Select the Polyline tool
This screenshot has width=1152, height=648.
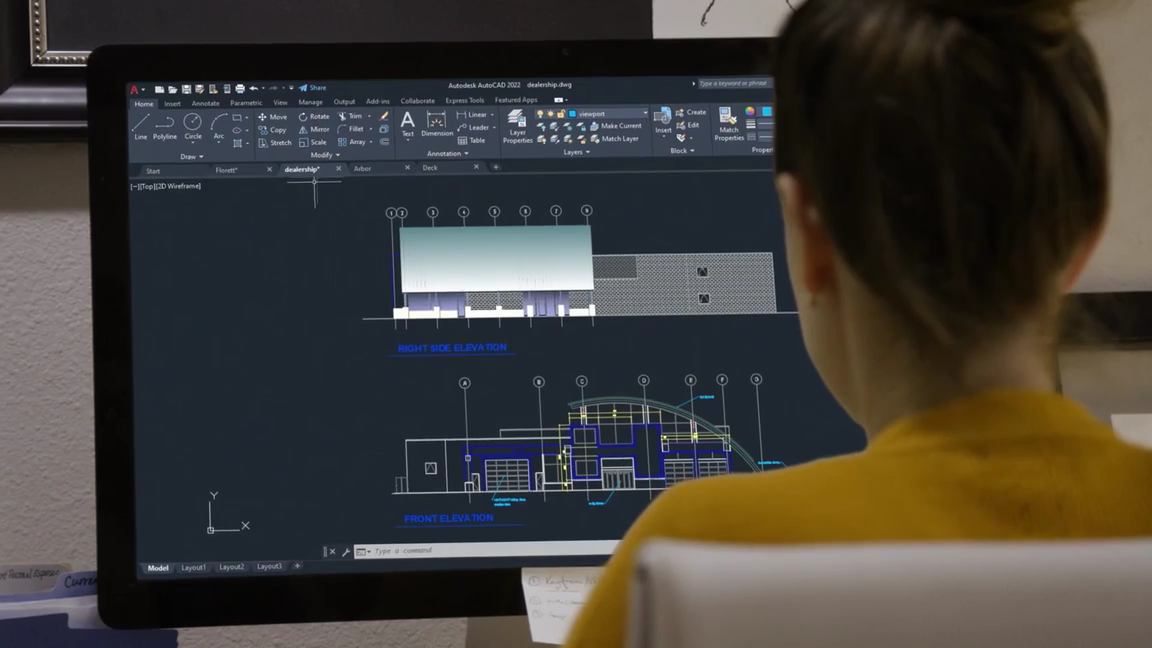coord(165,126)
